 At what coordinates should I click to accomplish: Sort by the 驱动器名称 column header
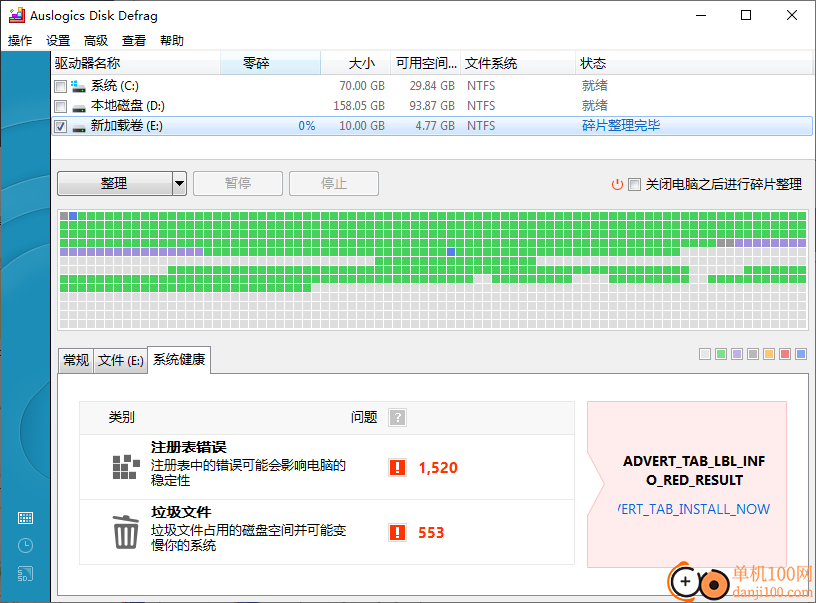coord(136,63)
